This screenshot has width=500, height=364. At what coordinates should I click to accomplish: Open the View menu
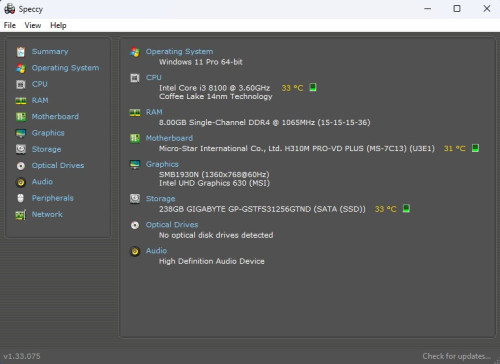[33, 25]
